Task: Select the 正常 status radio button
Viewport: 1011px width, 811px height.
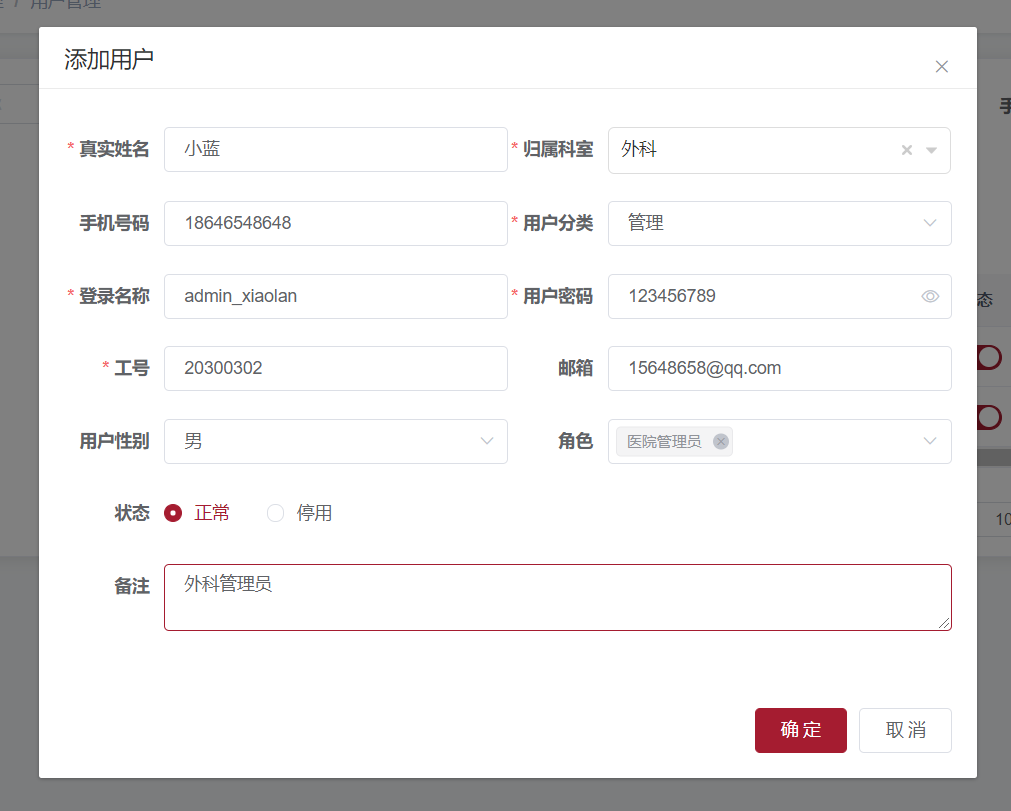Action: [x=173, y=513]
